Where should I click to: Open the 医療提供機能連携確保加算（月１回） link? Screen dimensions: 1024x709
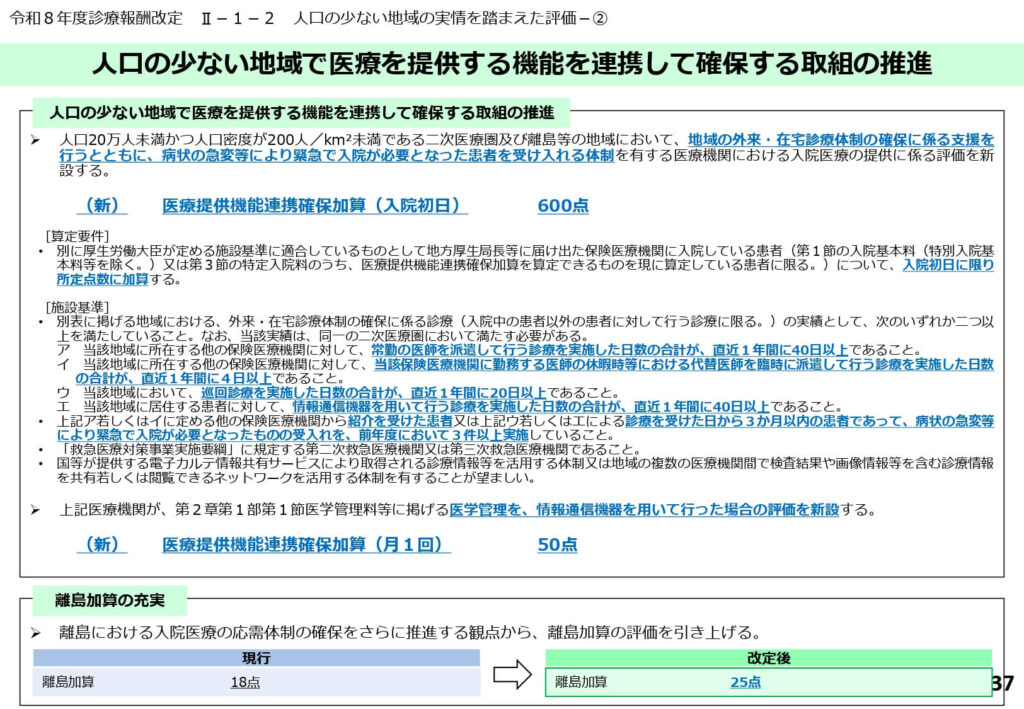tap(301, 545)
